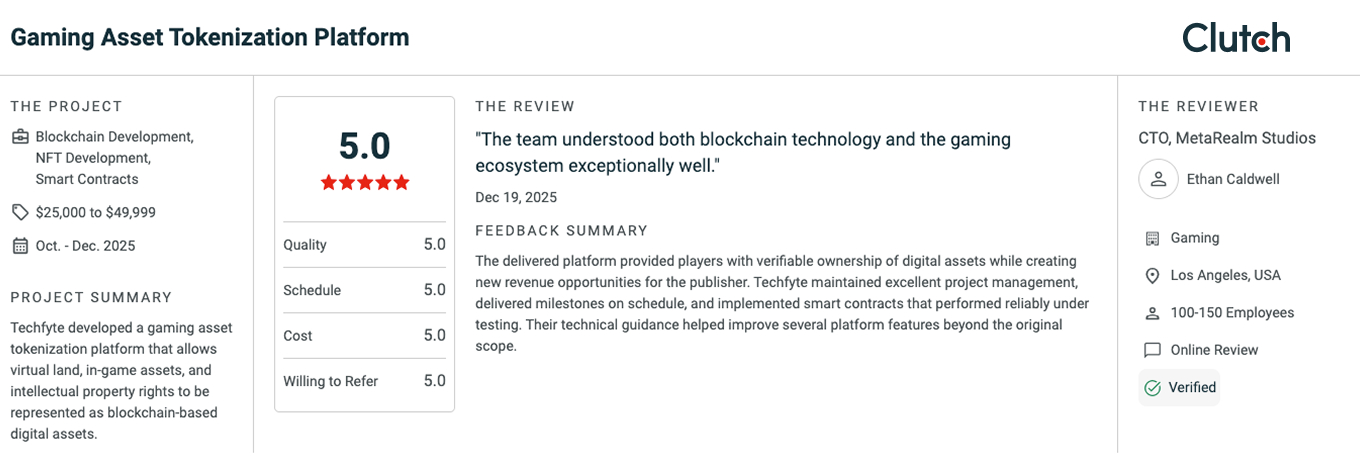Select the Quality 5.0 rating row
Image resolution: width=1360 pixels, height=470 pixels.
coord(365,245)
